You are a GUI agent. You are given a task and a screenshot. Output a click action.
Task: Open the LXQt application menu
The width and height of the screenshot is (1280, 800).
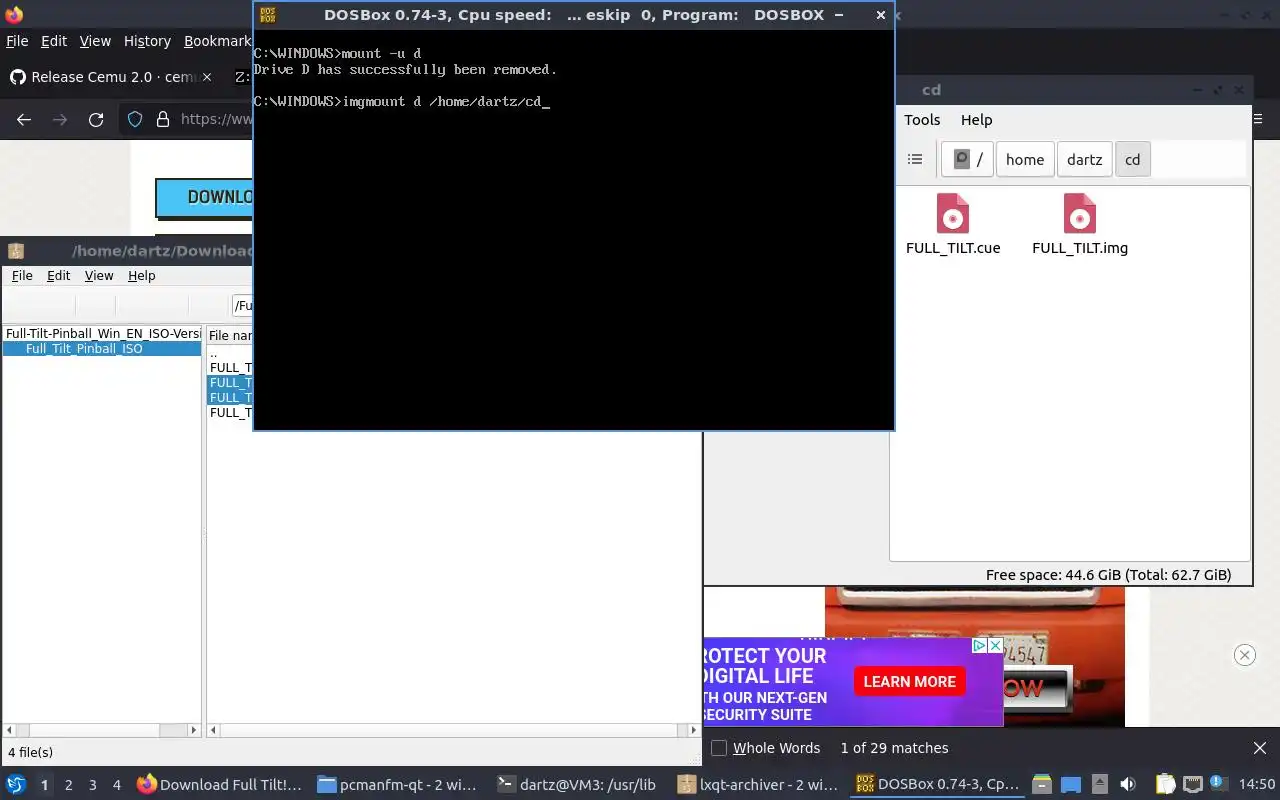16,785
